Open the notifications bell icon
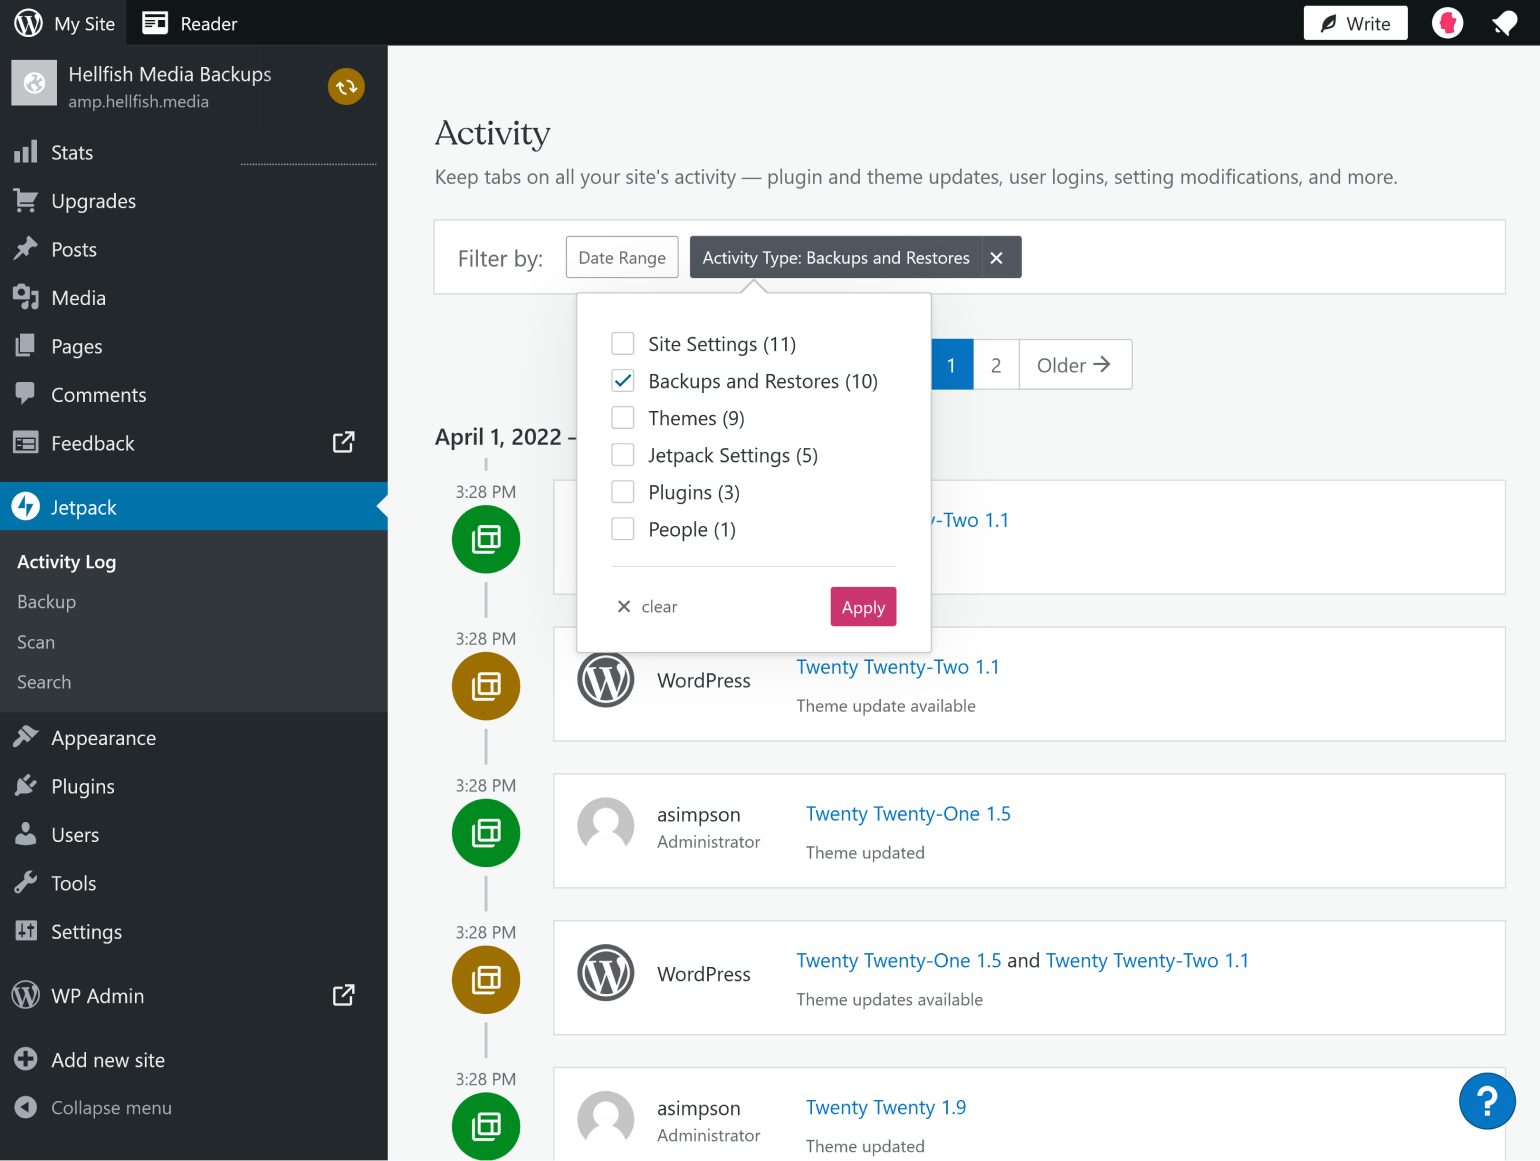Image resolution: width=1540 pixels, height=1161 pixels. 1504,23
